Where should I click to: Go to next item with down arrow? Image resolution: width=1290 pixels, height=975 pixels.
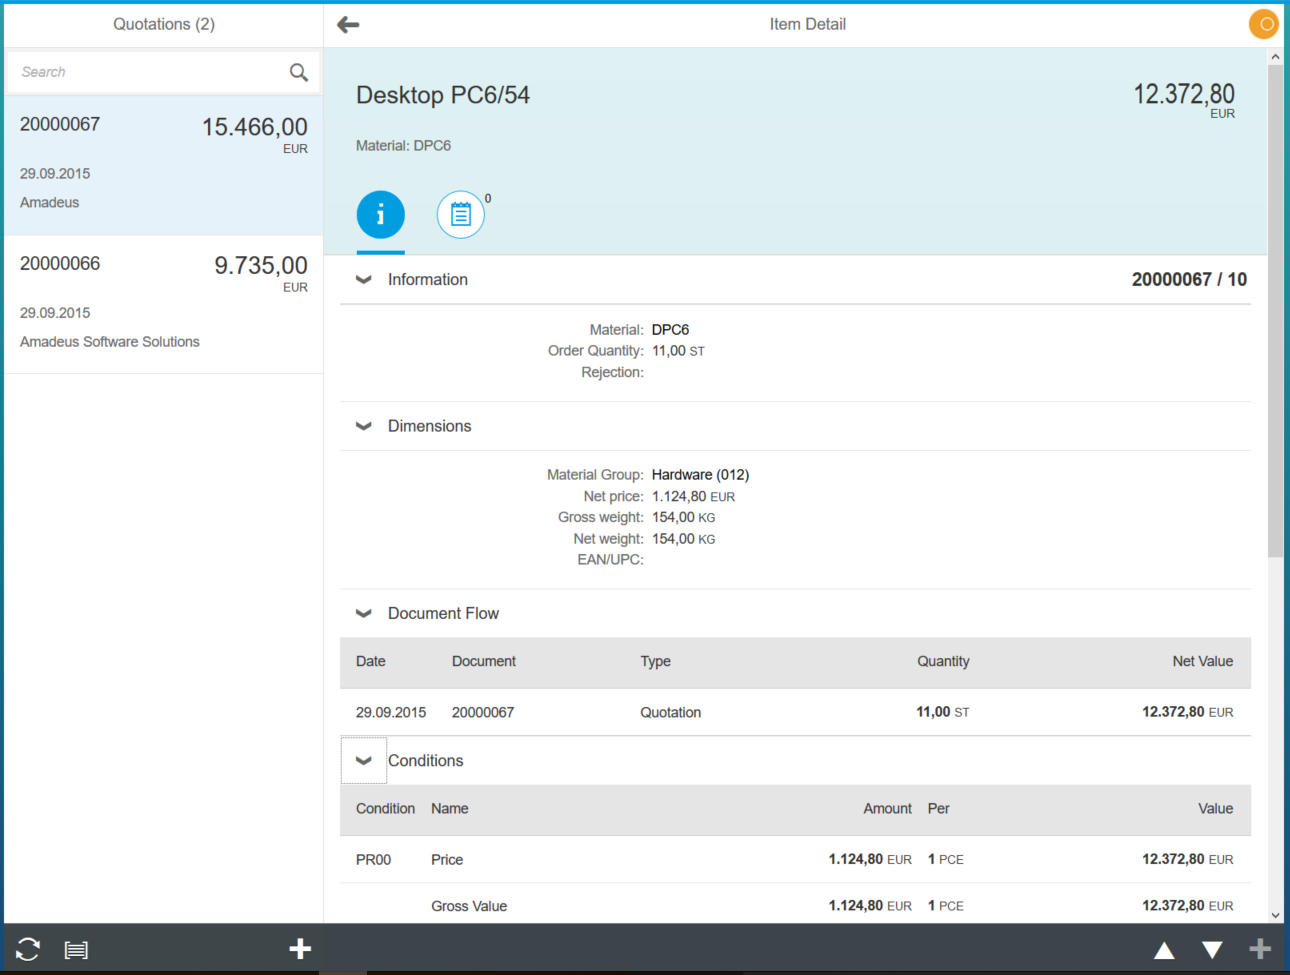coord(1212,950)
